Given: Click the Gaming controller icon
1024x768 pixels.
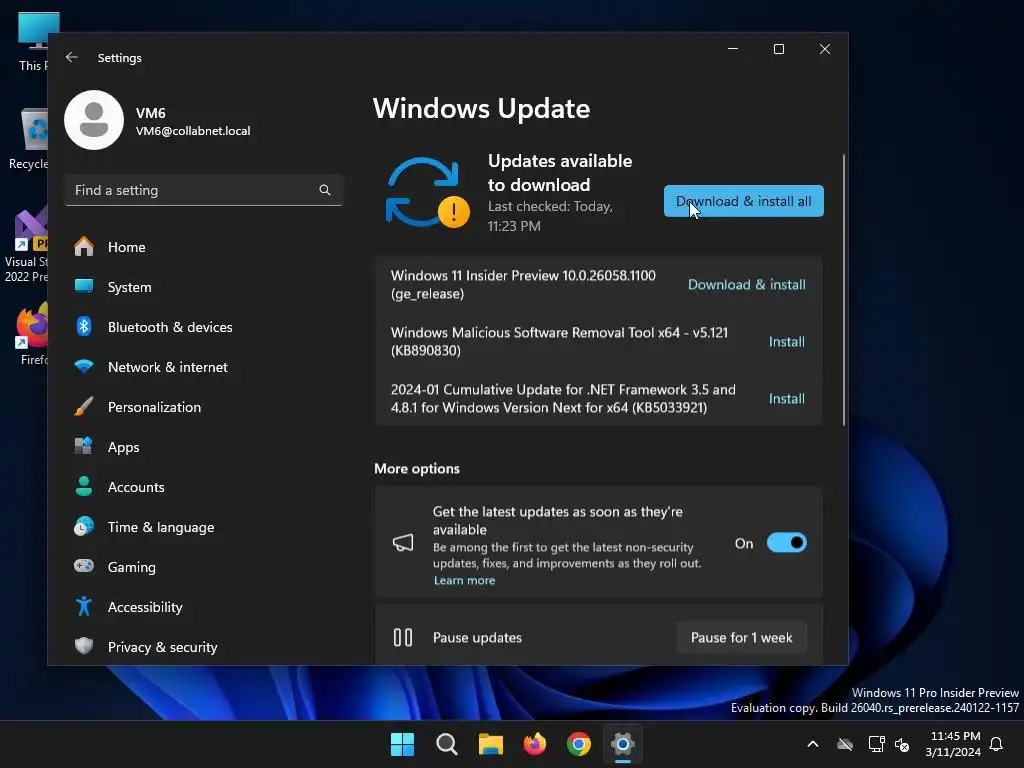Looking at the screenshot, I should (84, 566).
